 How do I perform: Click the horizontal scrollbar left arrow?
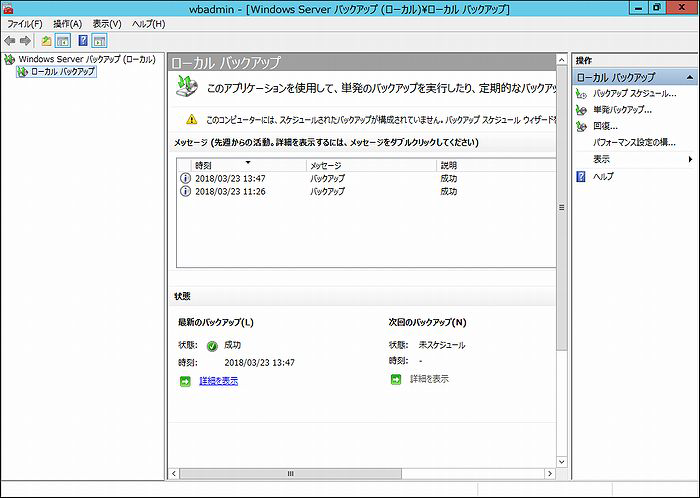pos(174,473)
